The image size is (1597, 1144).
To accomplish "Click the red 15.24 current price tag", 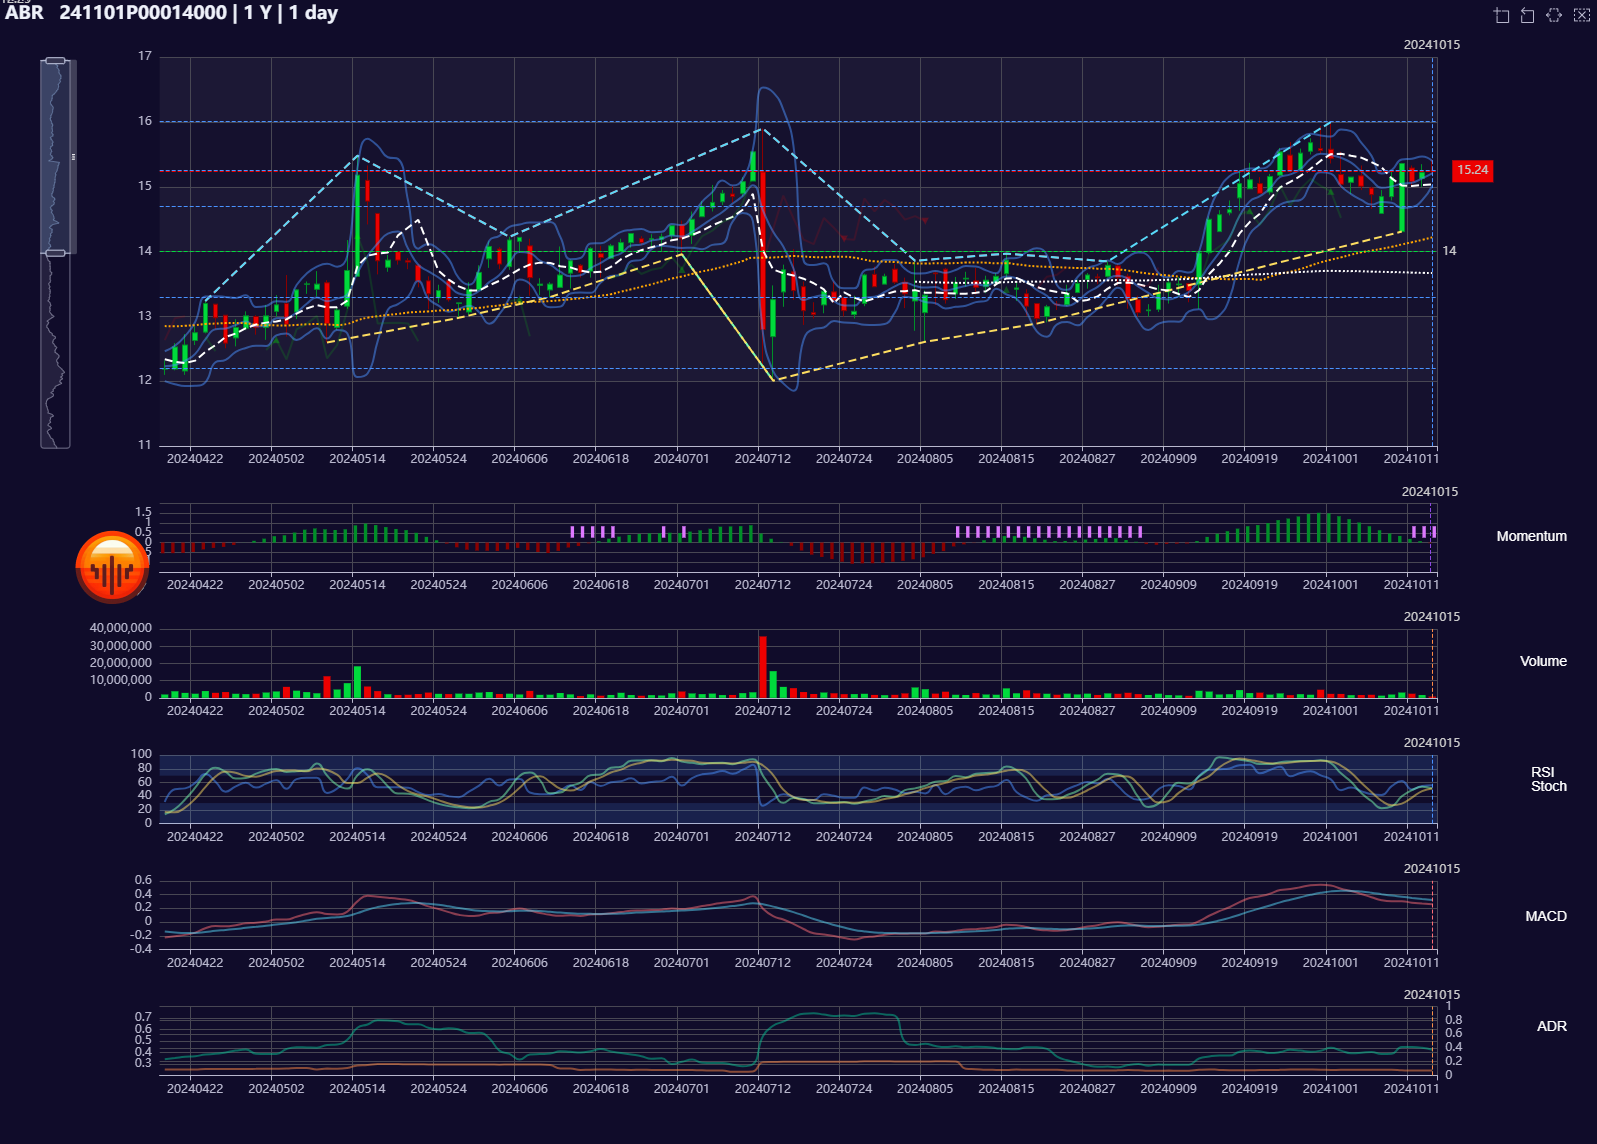I will pyautogui.click(x=1472, y=170).
